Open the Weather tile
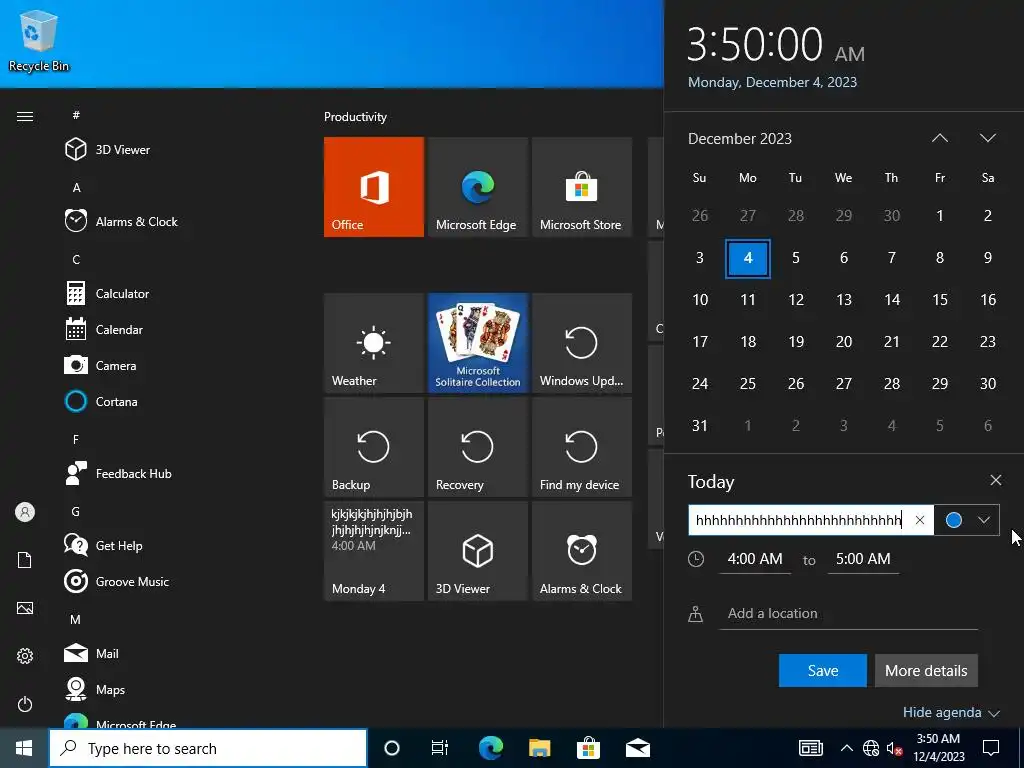Image resolution: width=1024 pixels, height=768 pixels. [374, 343]
